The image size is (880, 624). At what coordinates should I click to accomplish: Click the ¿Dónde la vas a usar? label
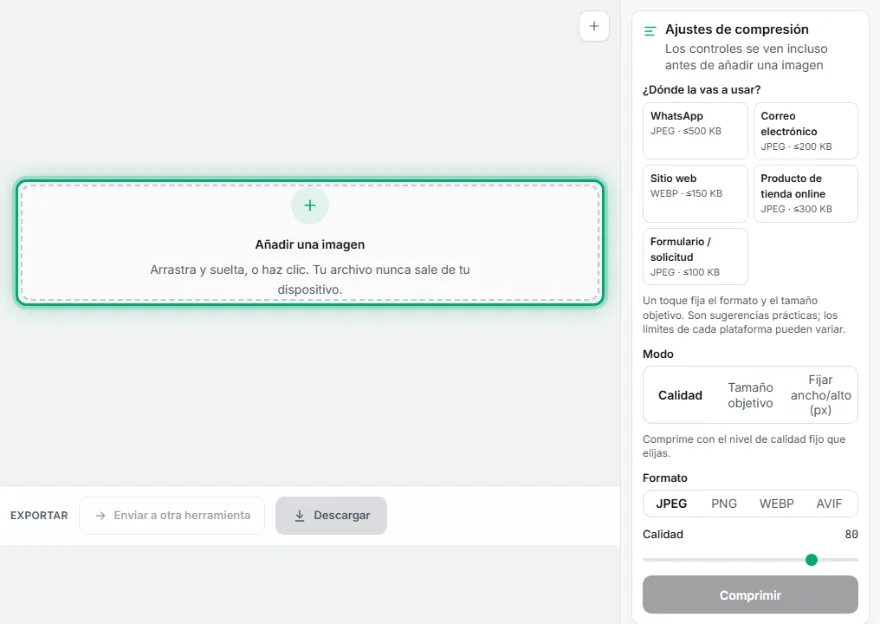[x=702, y=90]
